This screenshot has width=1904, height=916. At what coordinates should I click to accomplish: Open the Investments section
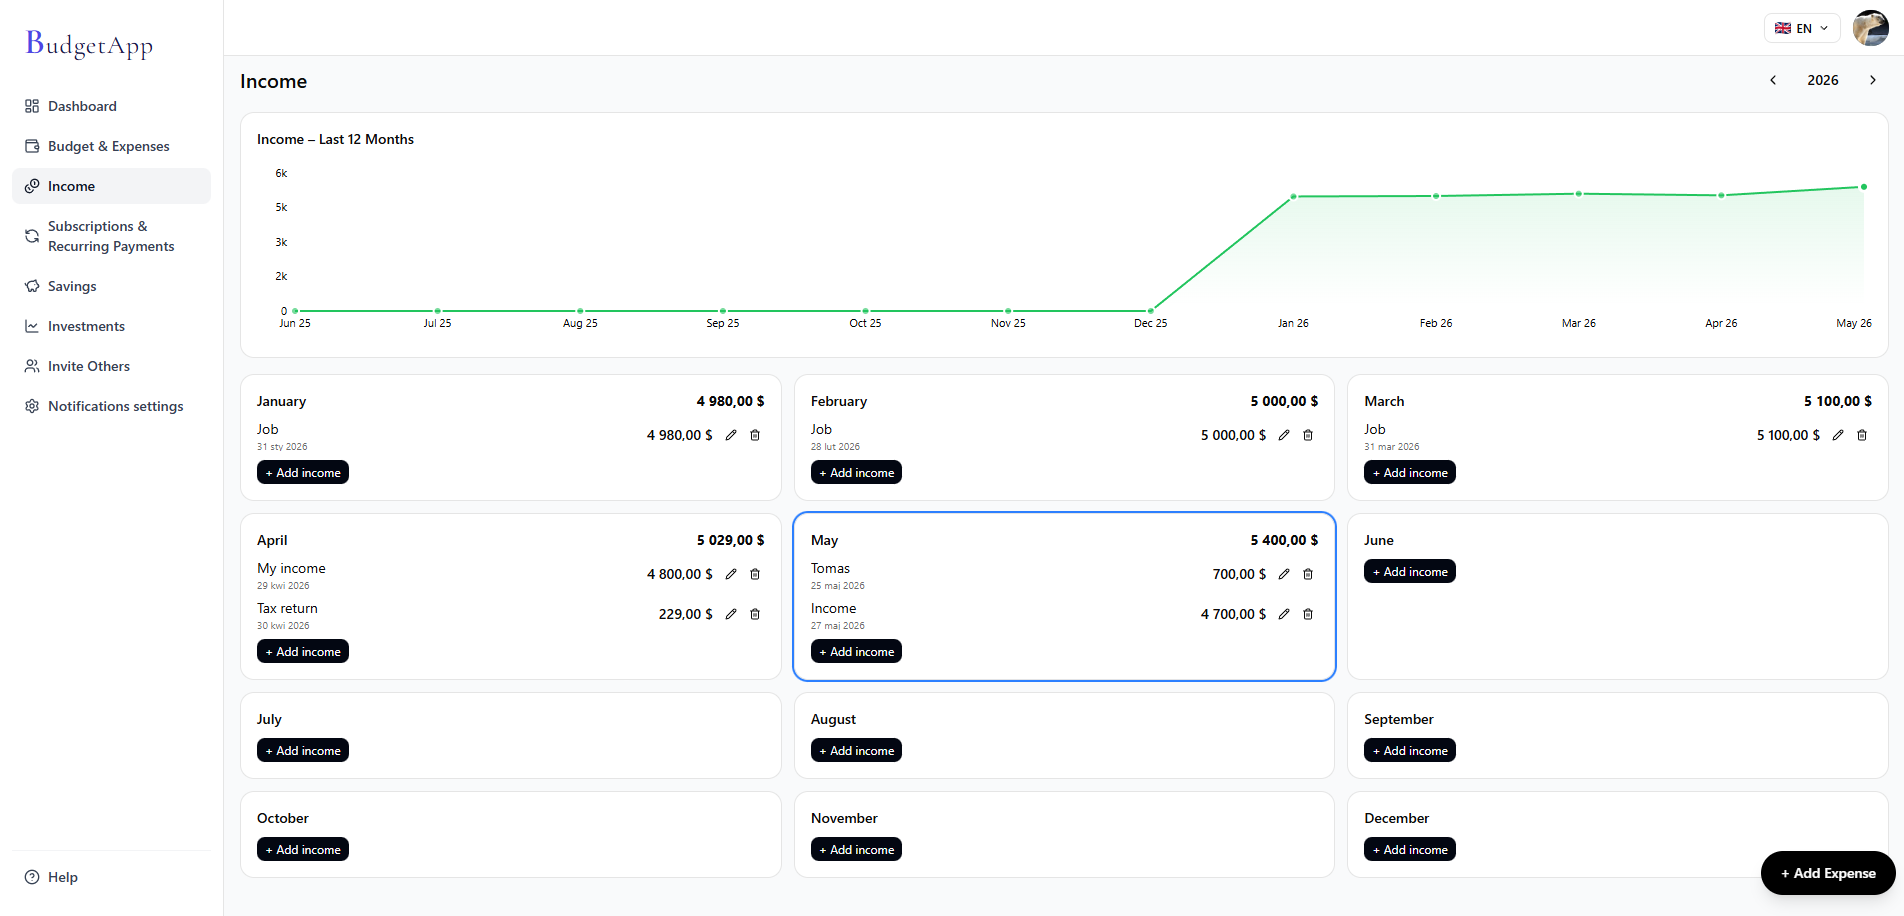[111, 326]
